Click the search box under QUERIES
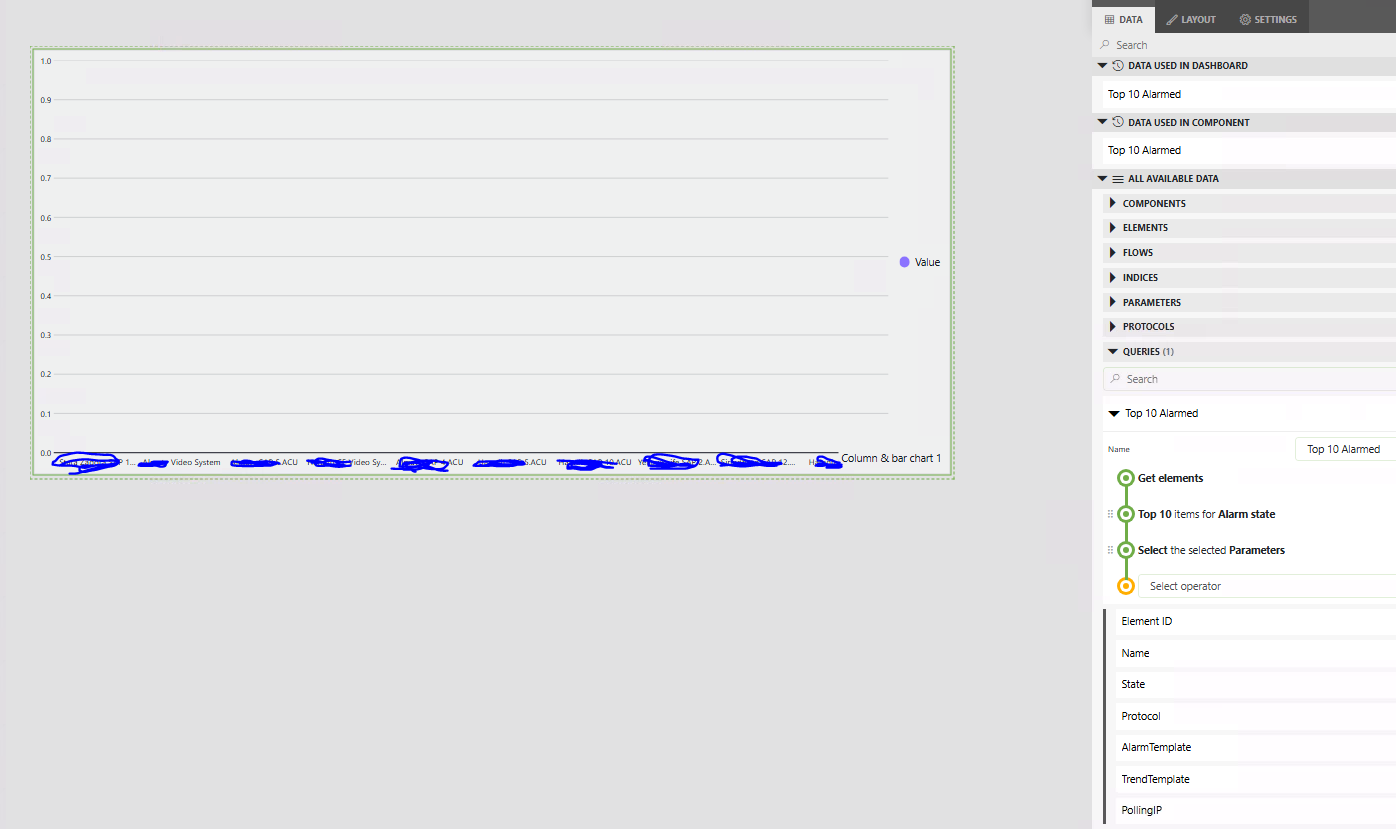 (1250, 379)
